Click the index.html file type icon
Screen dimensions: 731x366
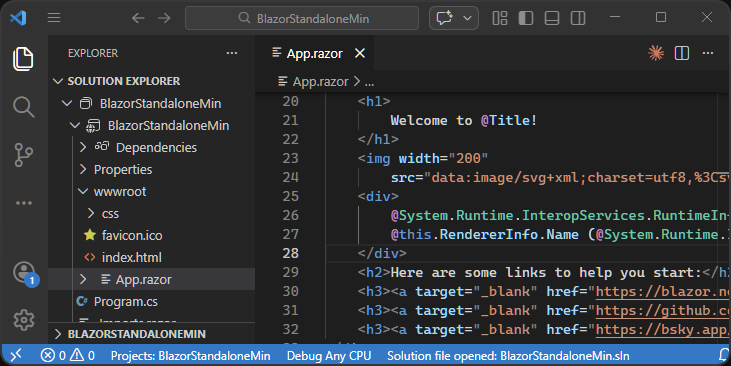pos(90,257)
